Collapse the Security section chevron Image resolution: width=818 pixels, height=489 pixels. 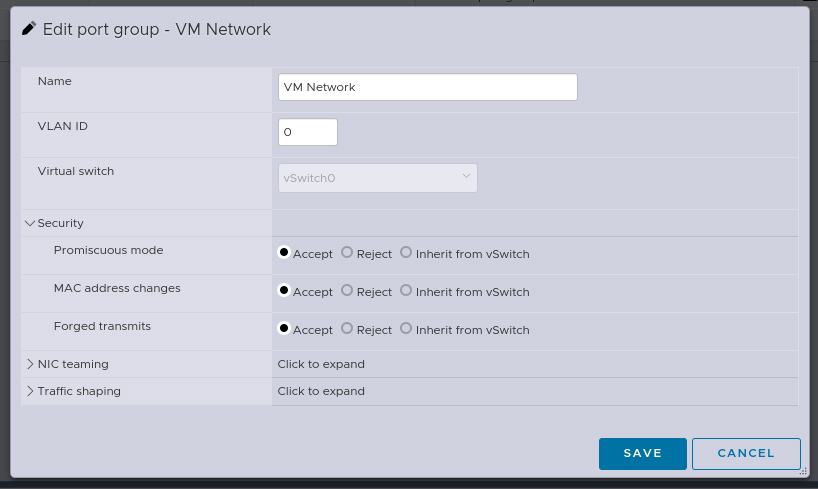[x=30, y=223]
